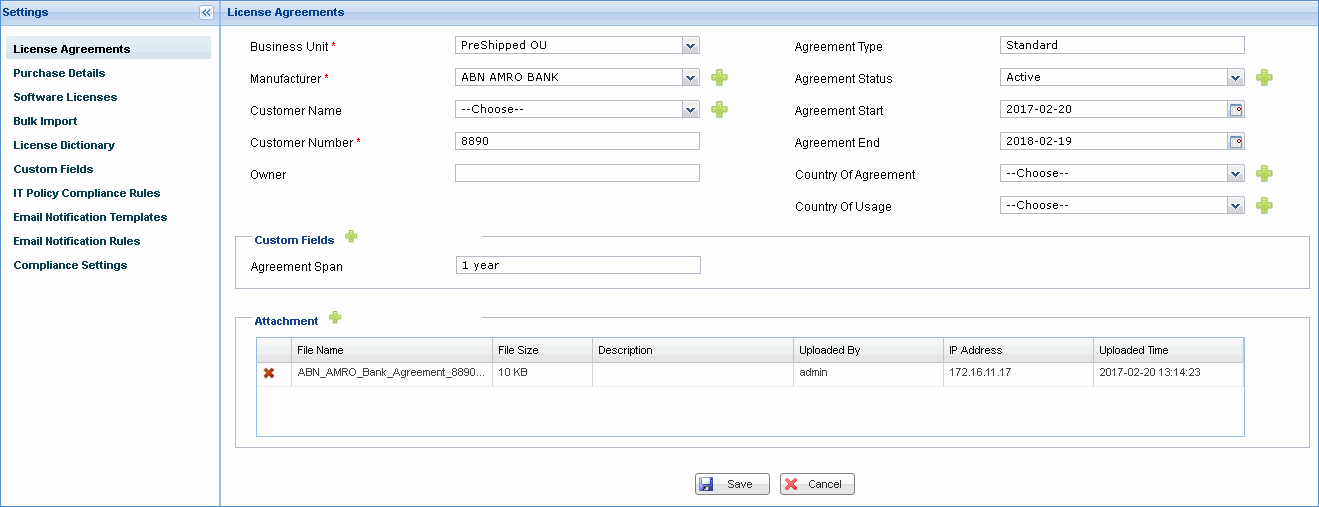Go to Software Licenses section

coord(65,97)
